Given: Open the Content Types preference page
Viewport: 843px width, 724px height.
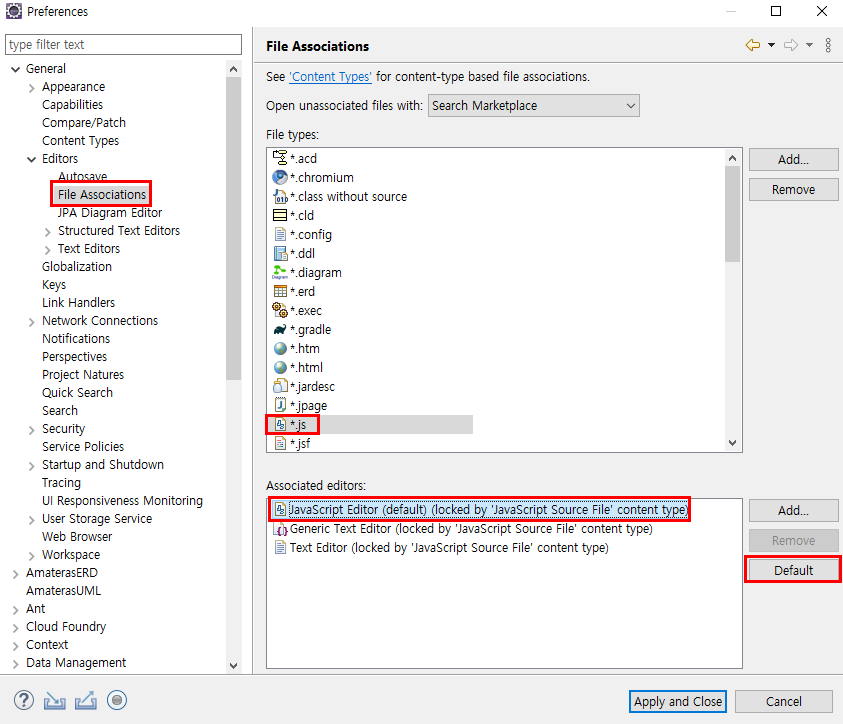Looking at the screenshot, I should 81,141.
